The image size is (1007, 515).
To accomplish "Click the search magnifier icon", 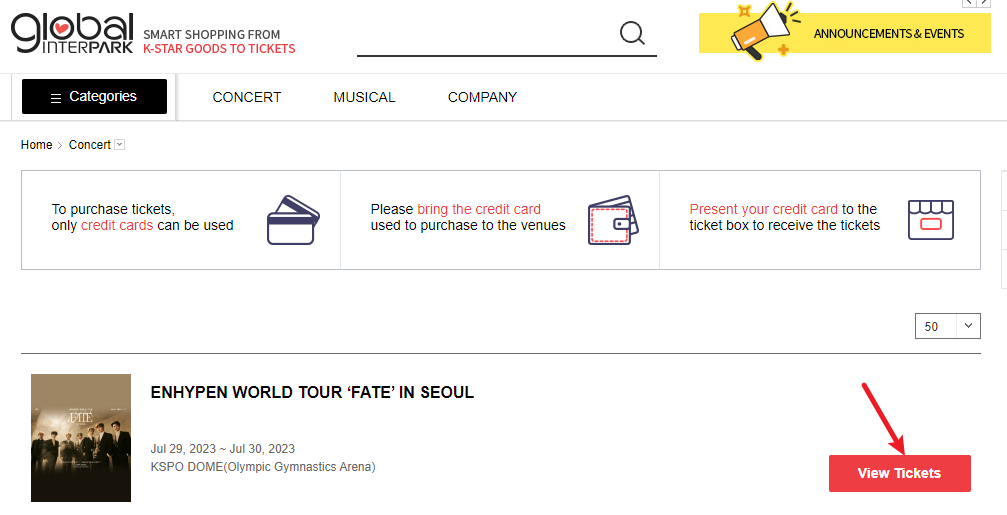I will tap(632, 34).
